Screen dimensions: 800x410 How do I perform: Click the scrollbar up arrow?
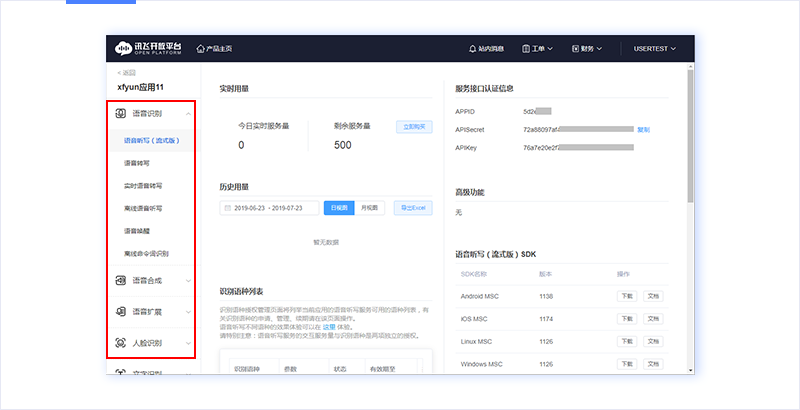(691, 66)
